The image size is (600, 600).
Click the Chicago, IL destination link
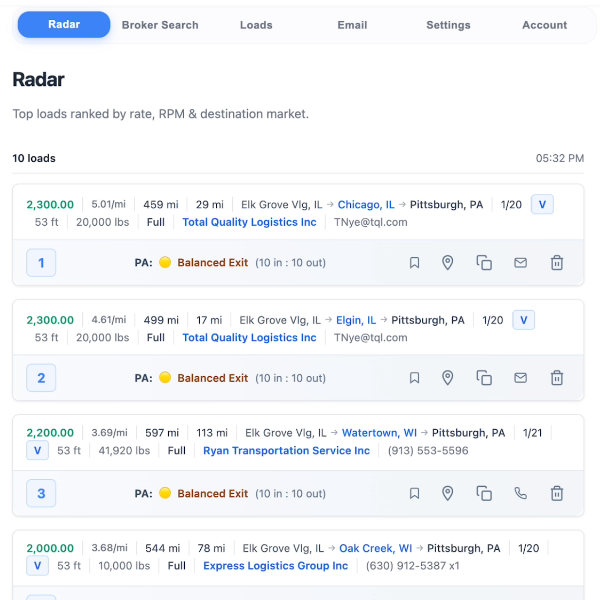[366, 205]
